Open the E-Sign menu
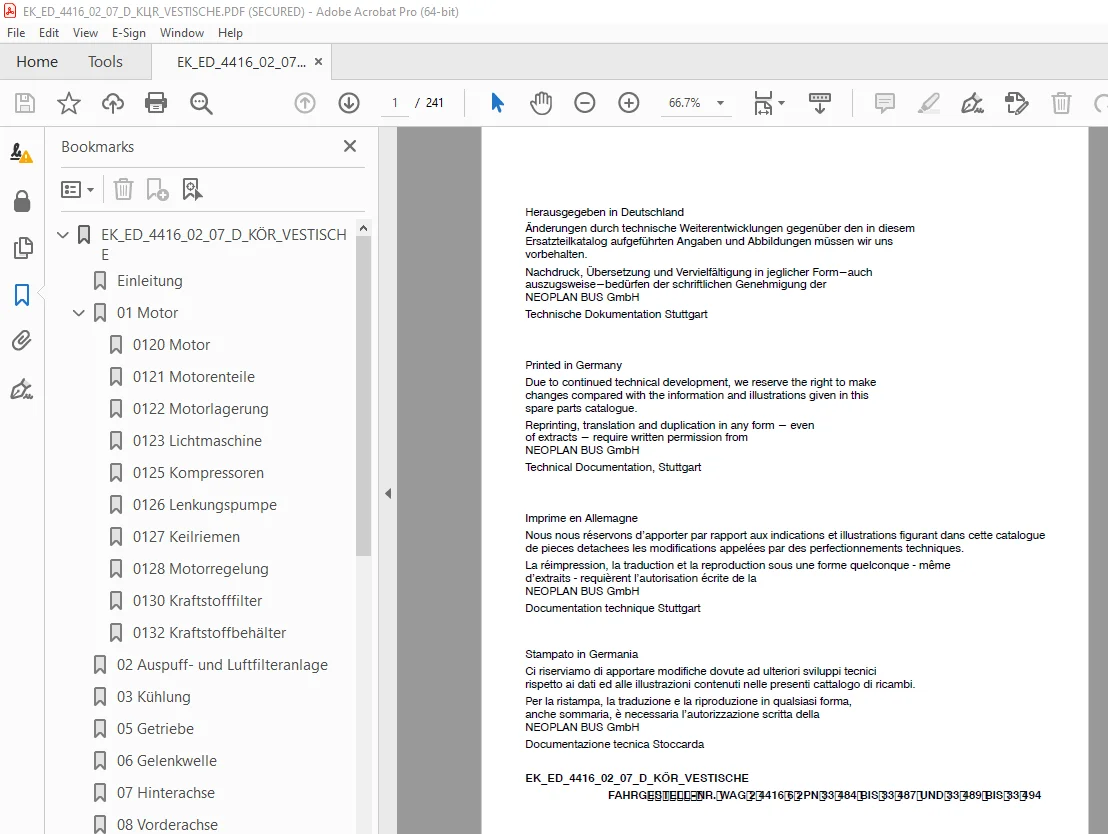The width and height of the screenshot is (1108, 834). point(129,33)
